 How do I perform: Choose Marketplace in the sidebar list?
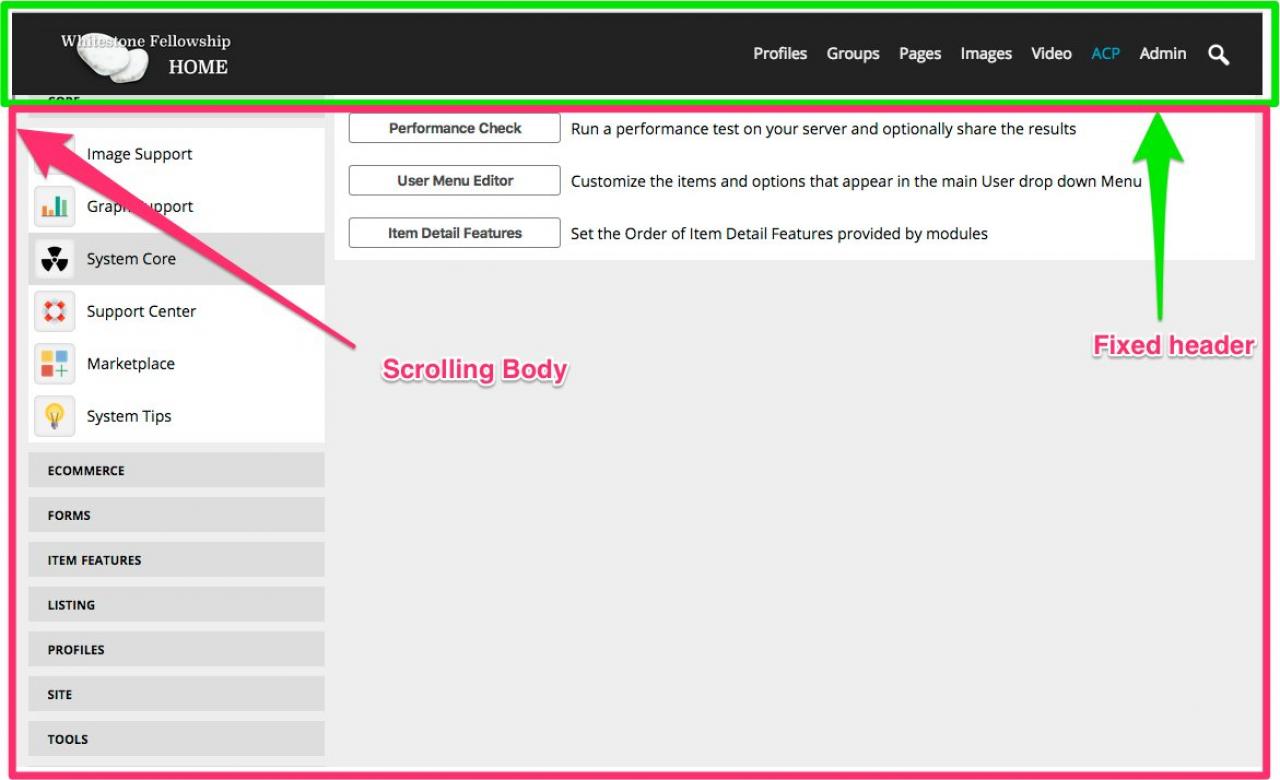(x=131, y=364)
